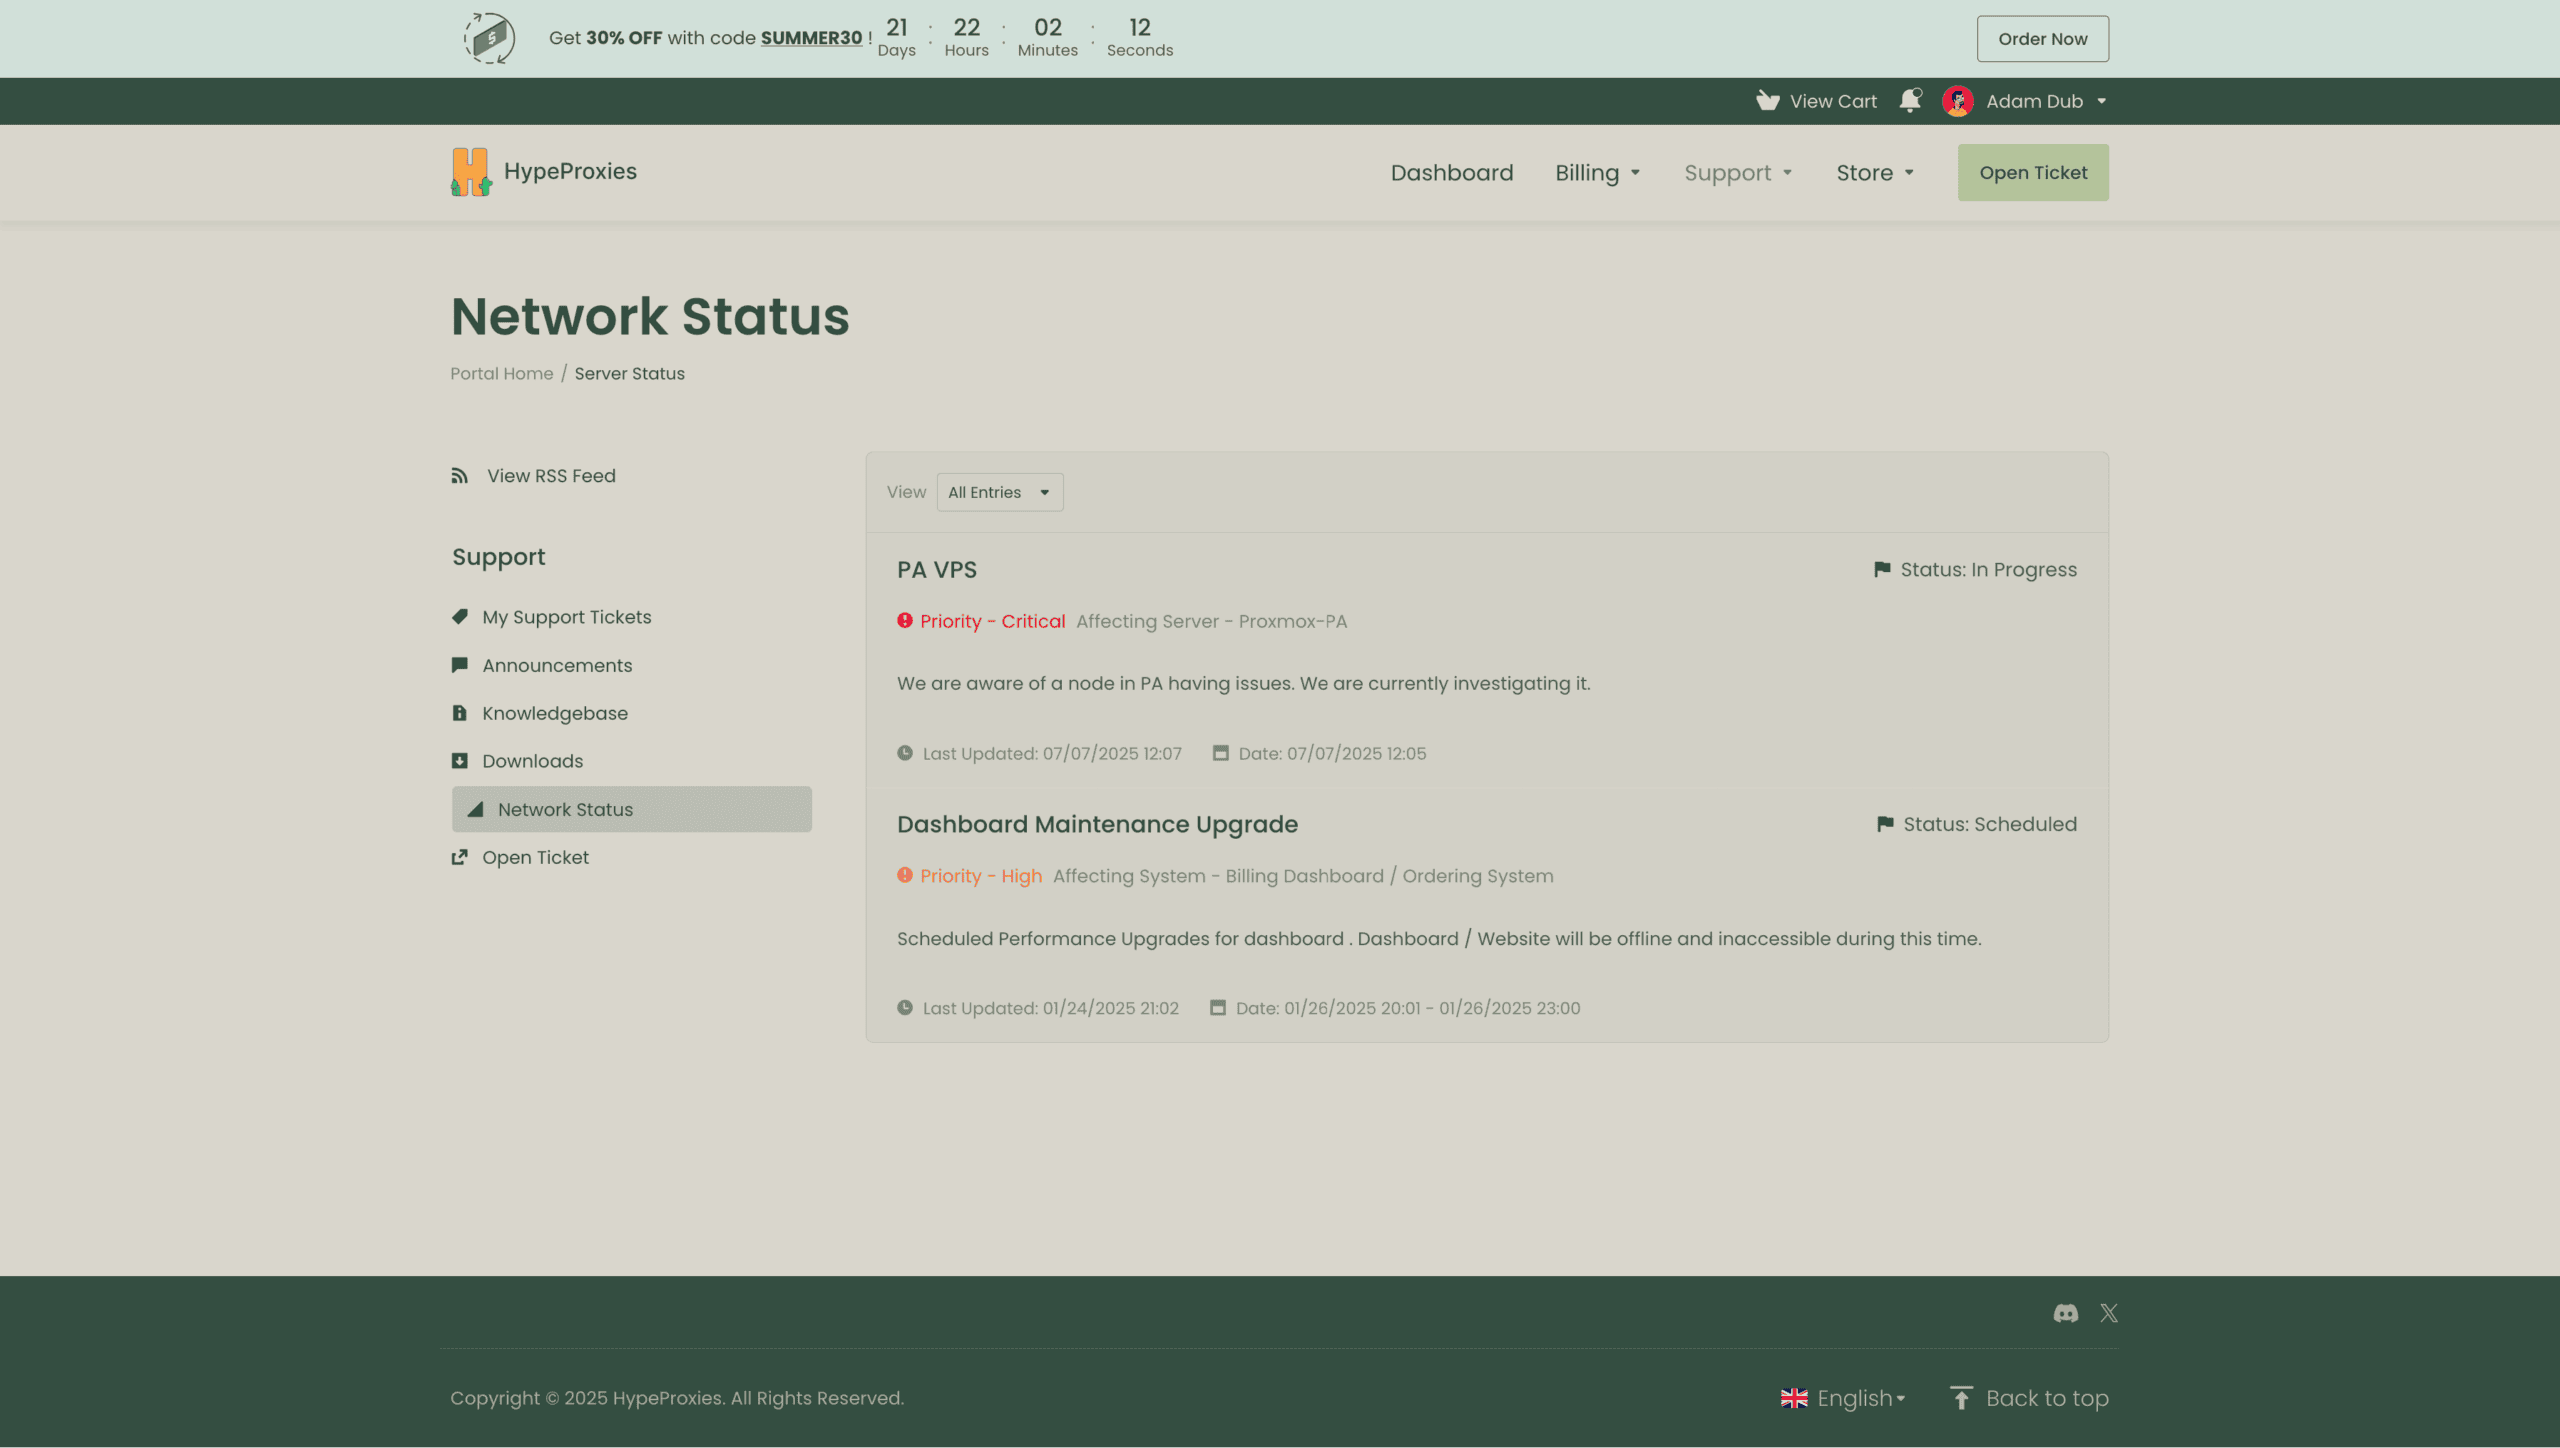Expand the Support menu

click(1738, 173)
